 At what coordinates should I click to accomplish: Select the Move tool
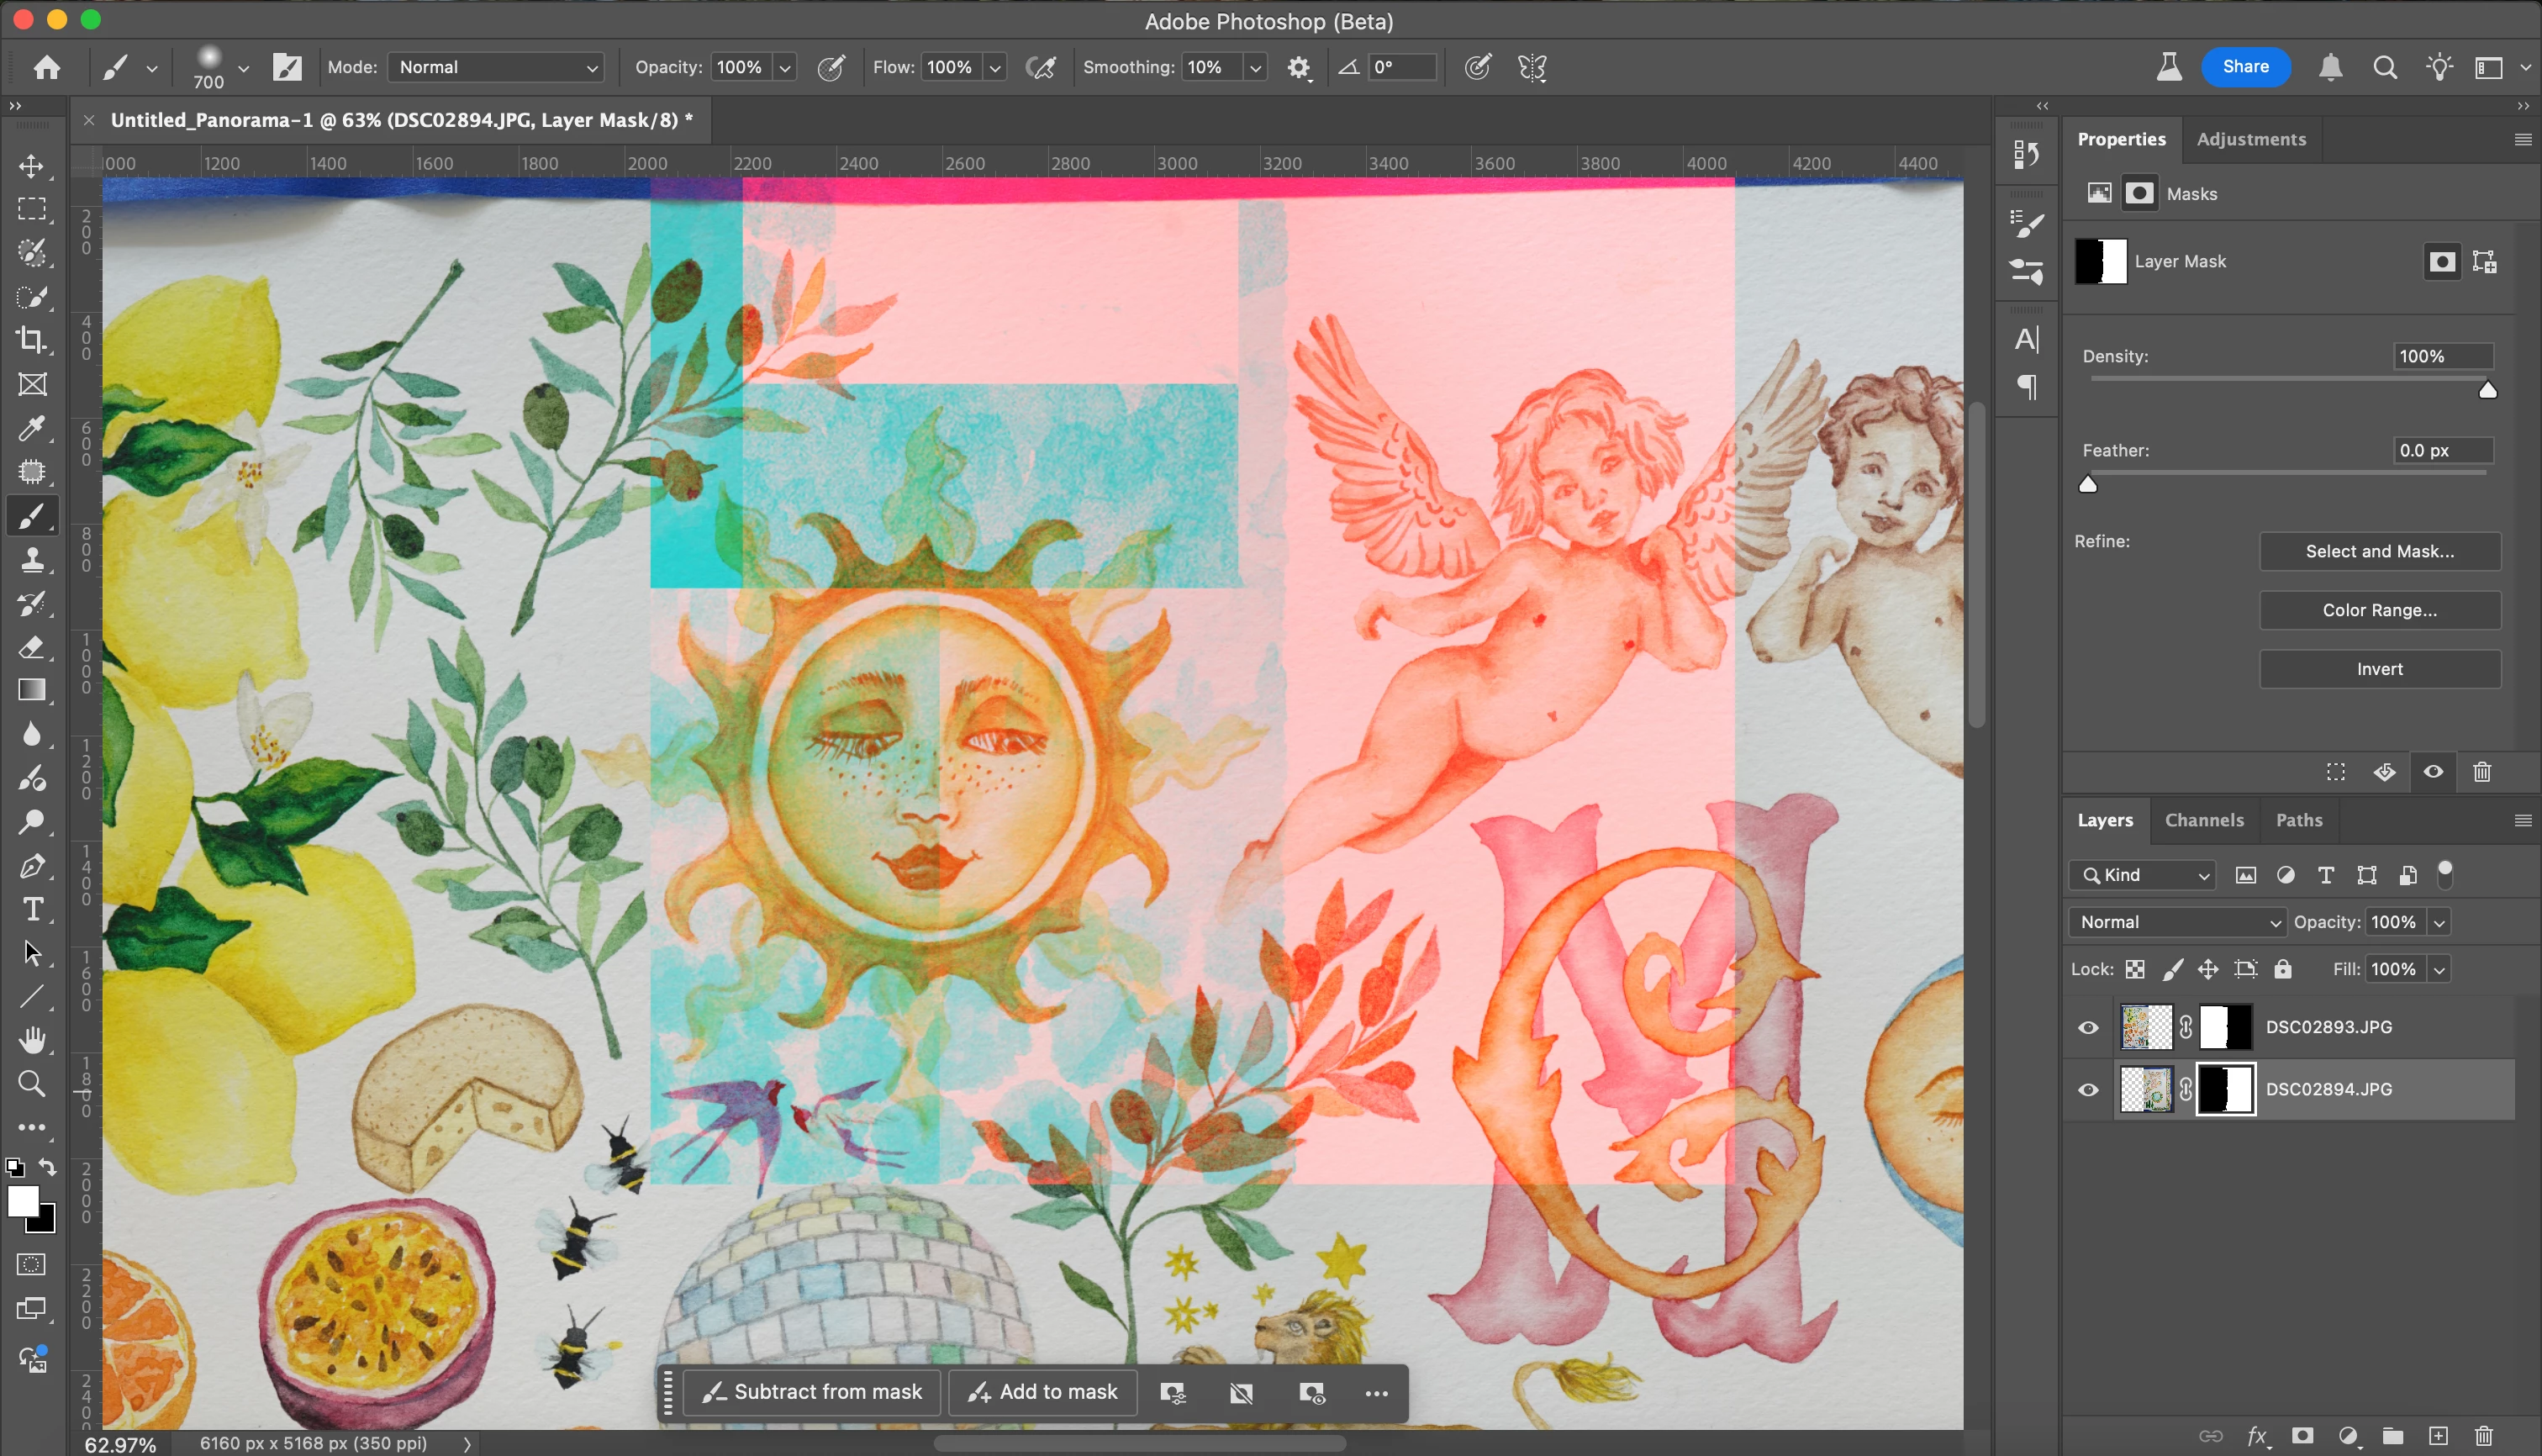click(x=31, y=166)
